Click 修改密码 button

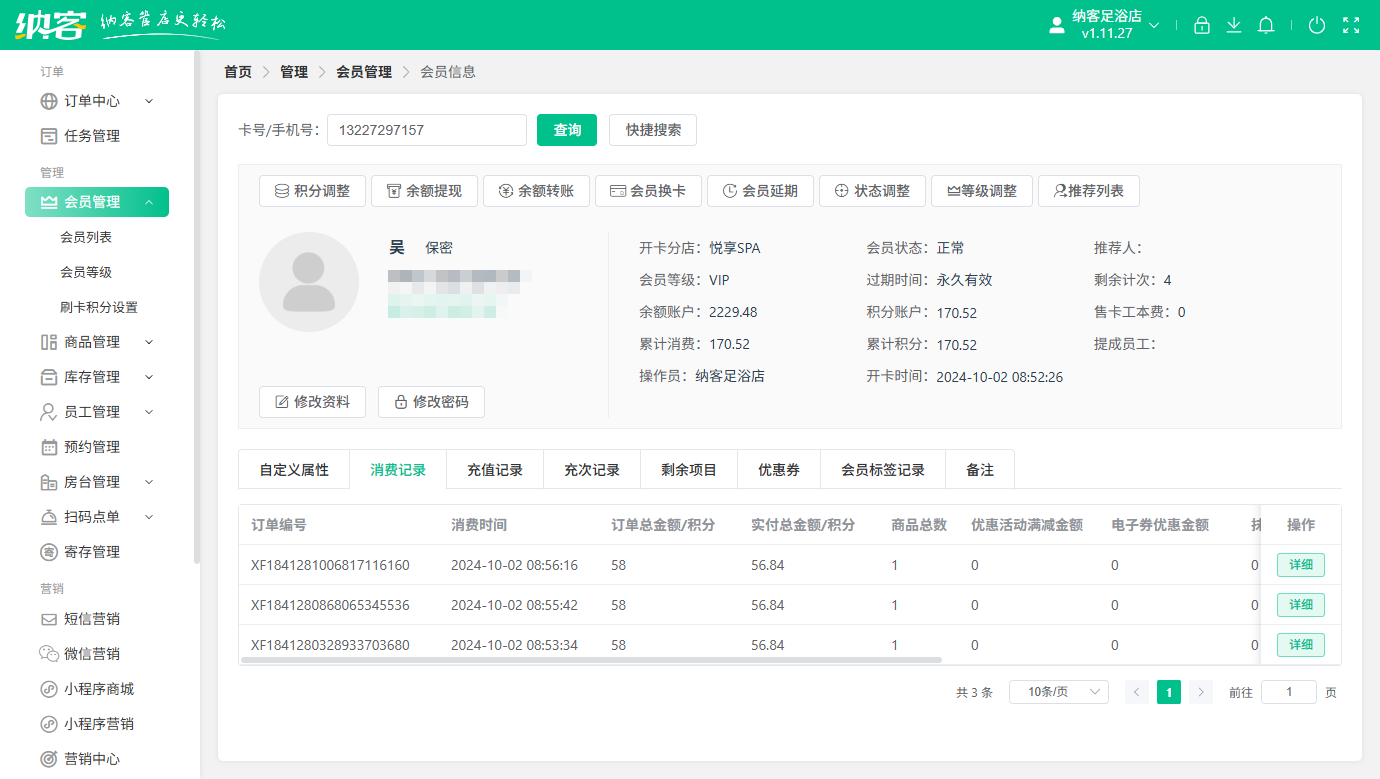431,402
